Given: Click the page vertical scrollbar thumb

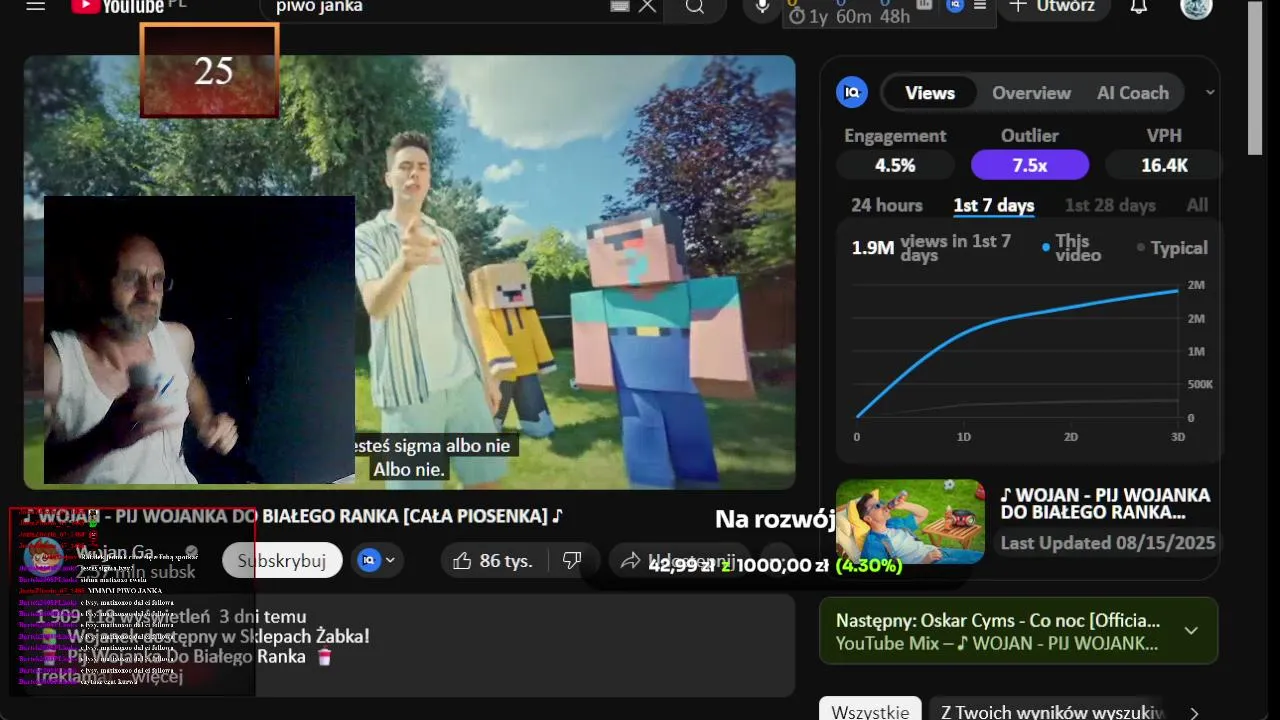Looking at the screenshot, I should (x=1255, y=77).
